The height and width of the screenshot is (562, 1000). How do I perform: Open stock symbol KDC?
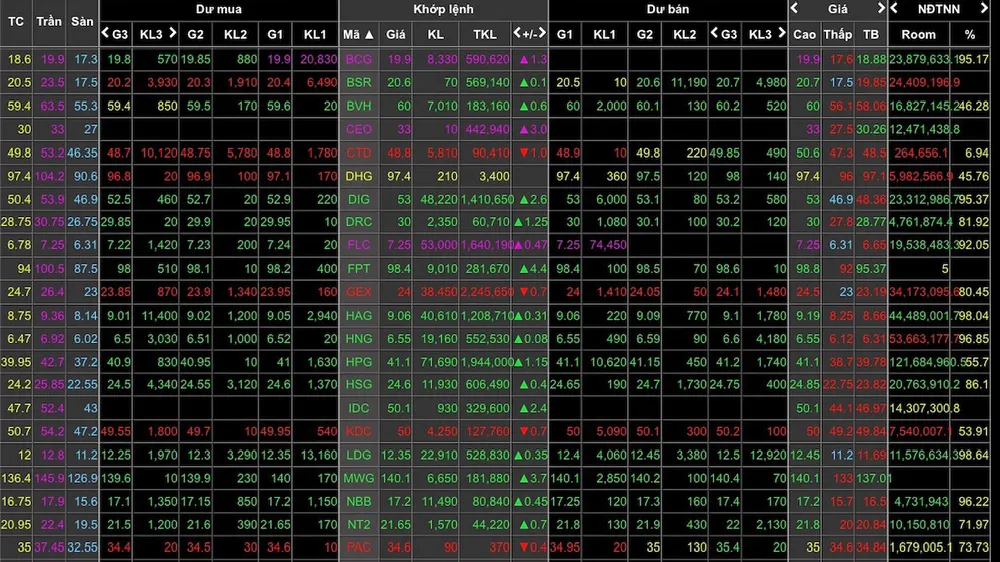[358, 431]
